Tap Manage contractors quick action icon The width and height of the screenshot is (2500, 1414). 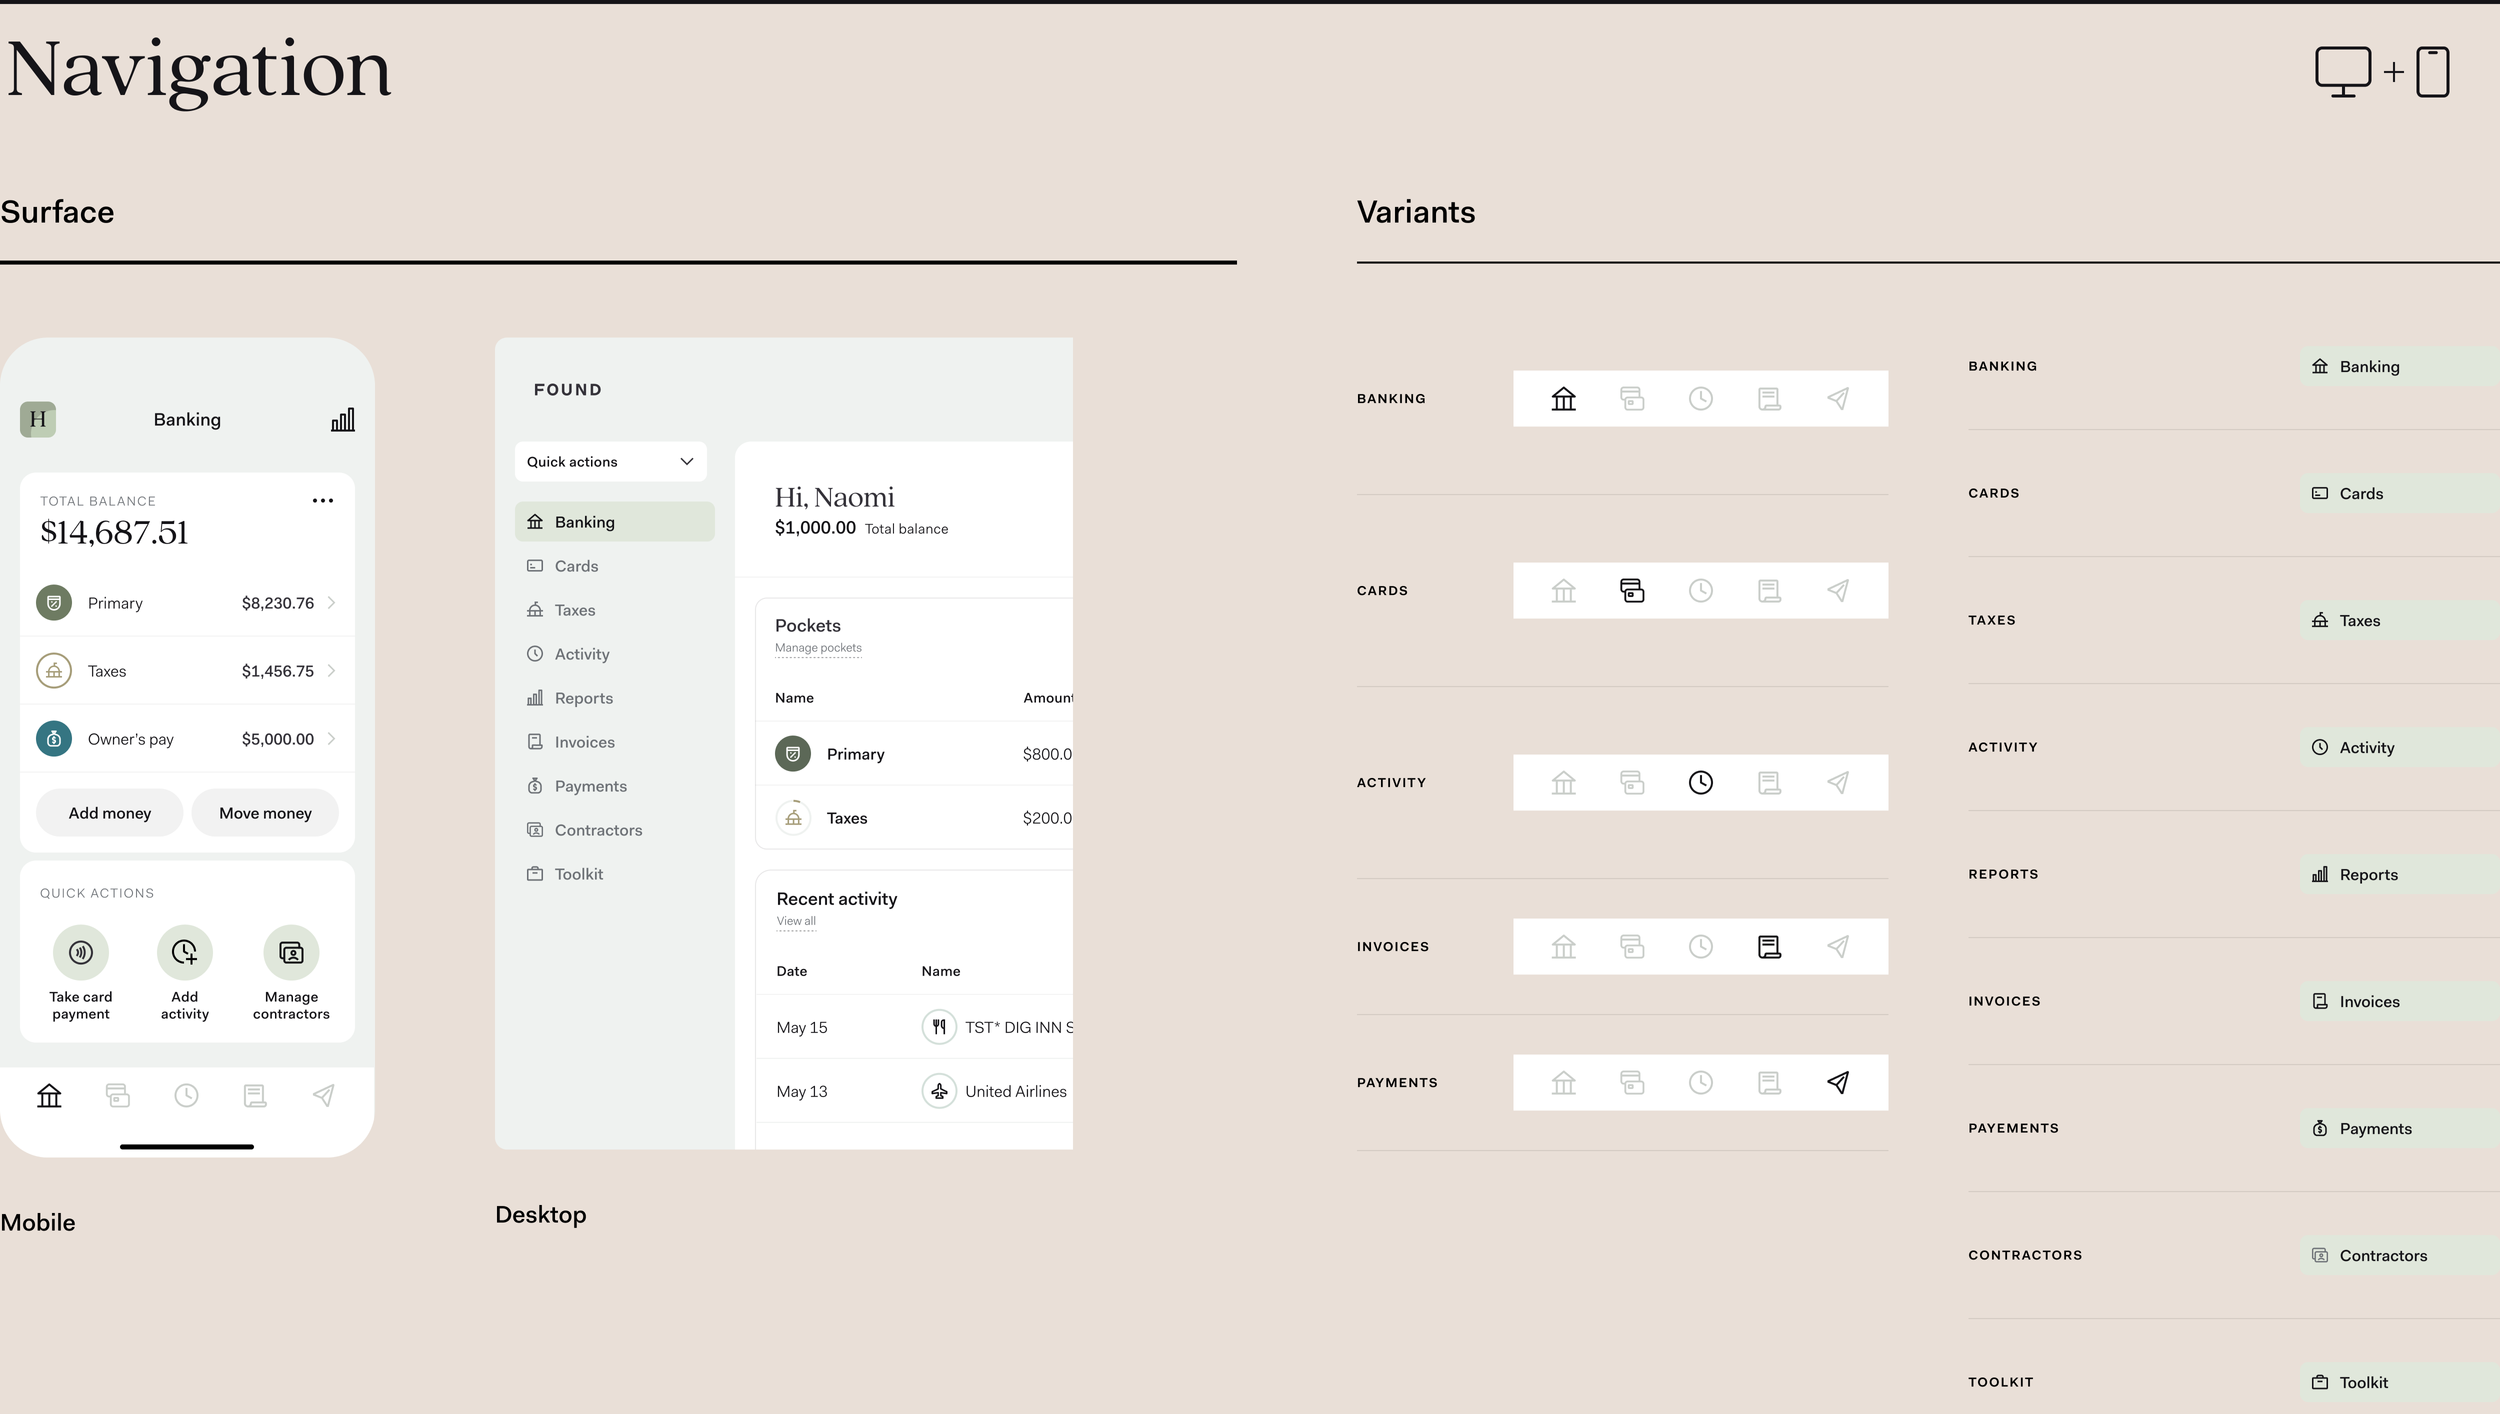click(x=291, y=952)
